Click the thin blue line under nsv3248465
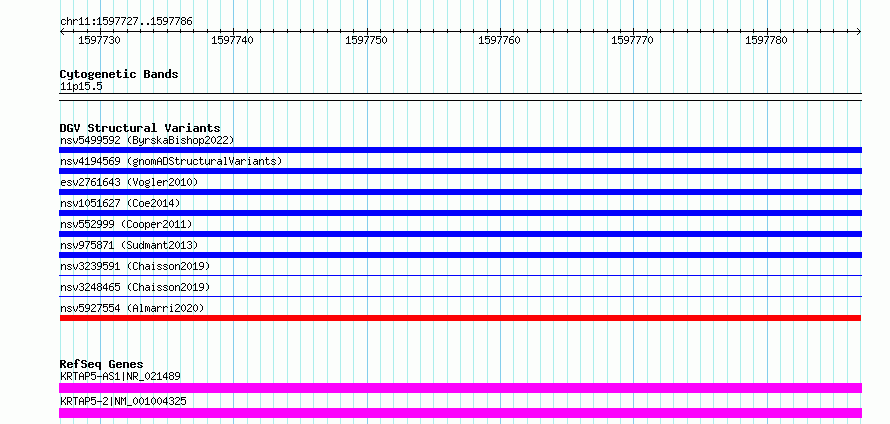 460,296
